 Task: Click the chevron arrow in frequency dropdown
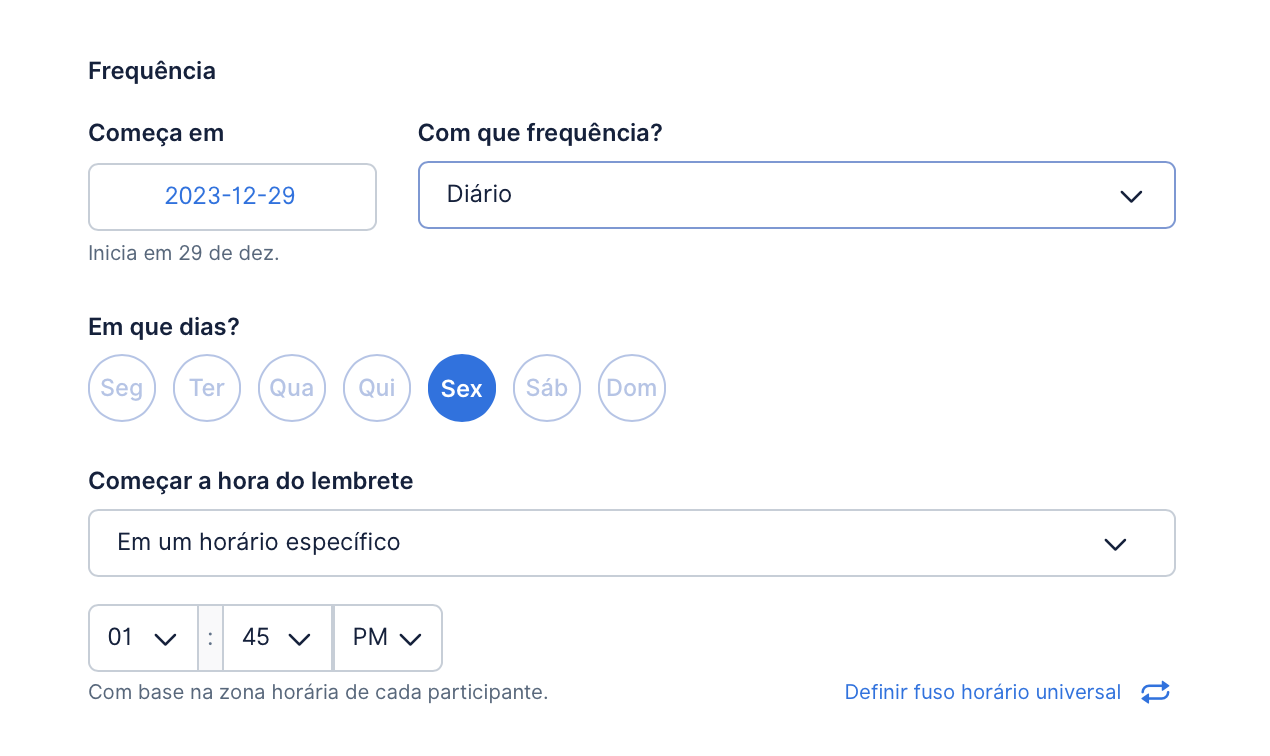pyautogui.click(x=1131, y=196)
